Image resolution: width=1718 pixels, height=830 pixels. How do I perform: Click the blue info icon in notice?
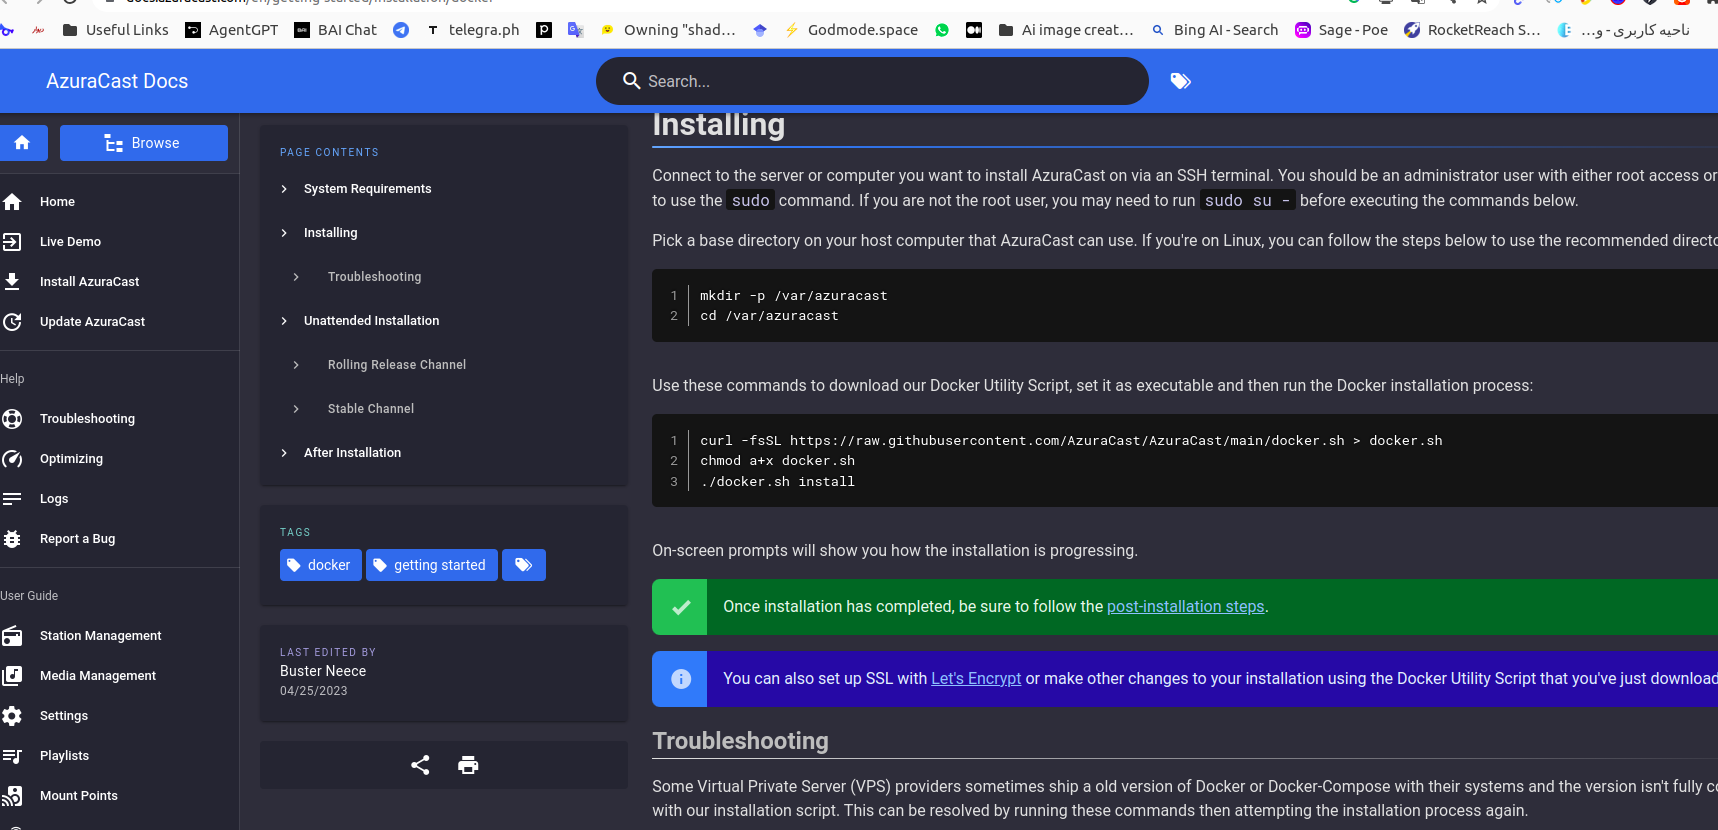pos(681,679)
